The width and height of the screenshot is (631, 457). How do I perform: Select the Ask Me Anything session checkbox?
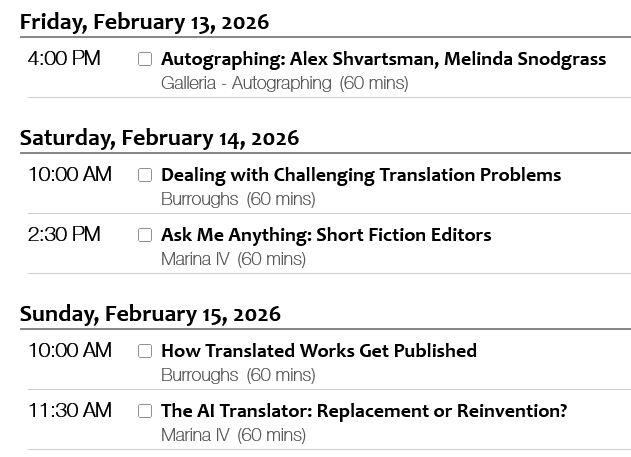pyautogui.click(x=145, y=235)
